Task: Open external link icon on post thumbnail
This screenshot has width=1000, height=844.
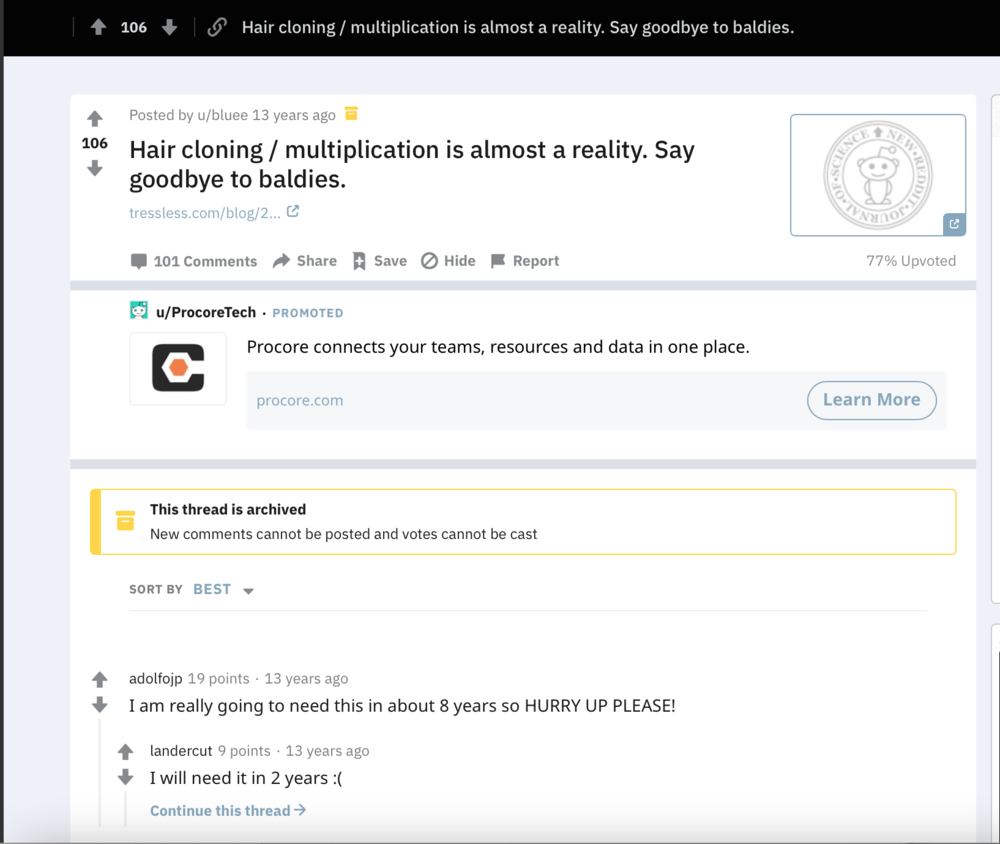Action: pyautogui.click(x=954, y=224)
